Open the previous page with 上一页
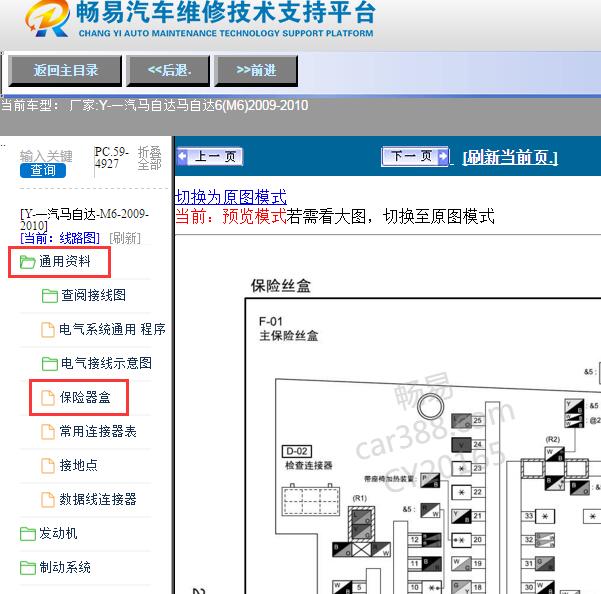 tap(210, 156)
